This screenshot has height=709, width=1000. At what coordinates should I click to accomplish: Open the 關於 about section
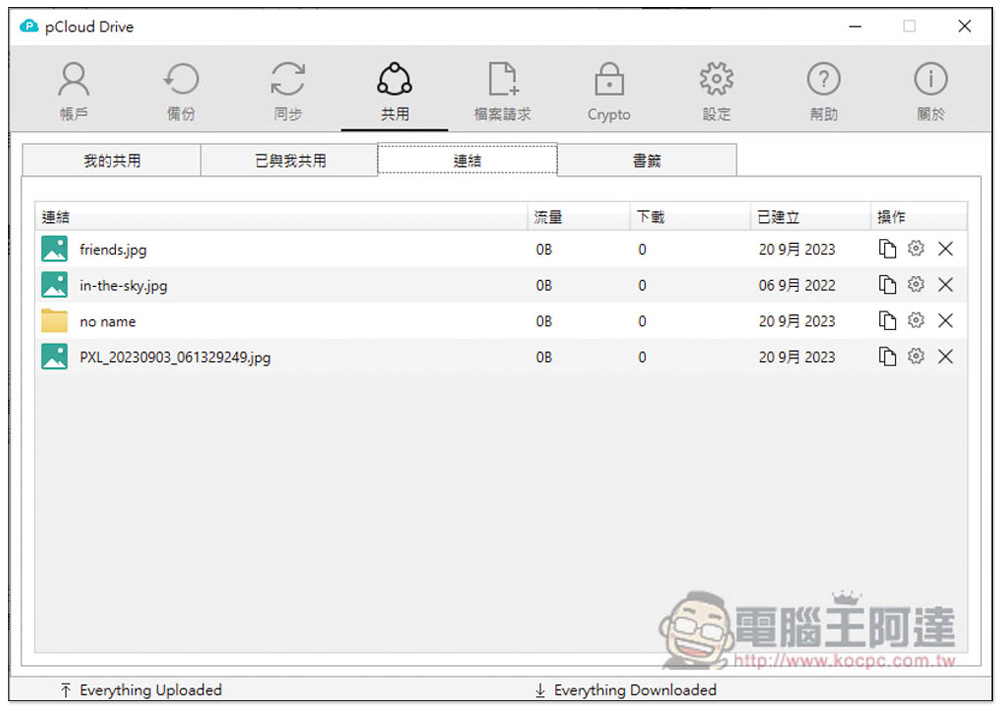[930, 91]
